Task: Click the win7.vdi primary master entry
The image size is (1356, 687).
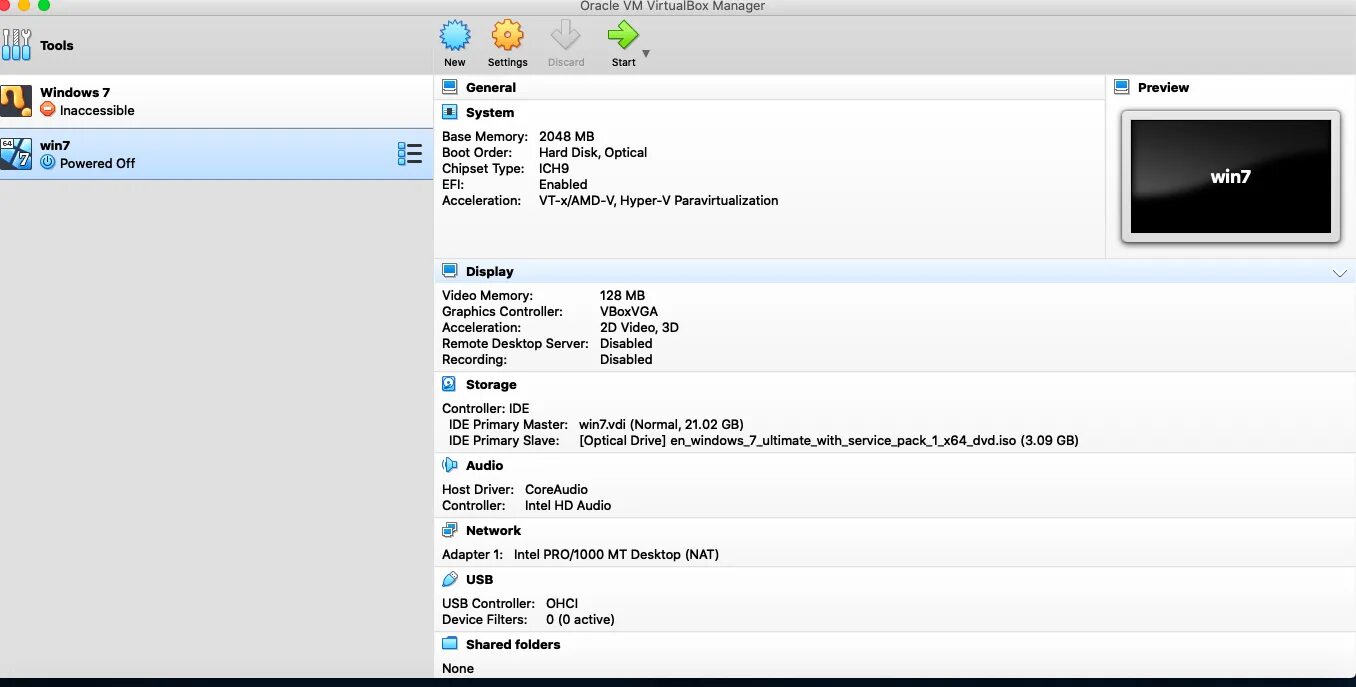Action: coord(661,424)
